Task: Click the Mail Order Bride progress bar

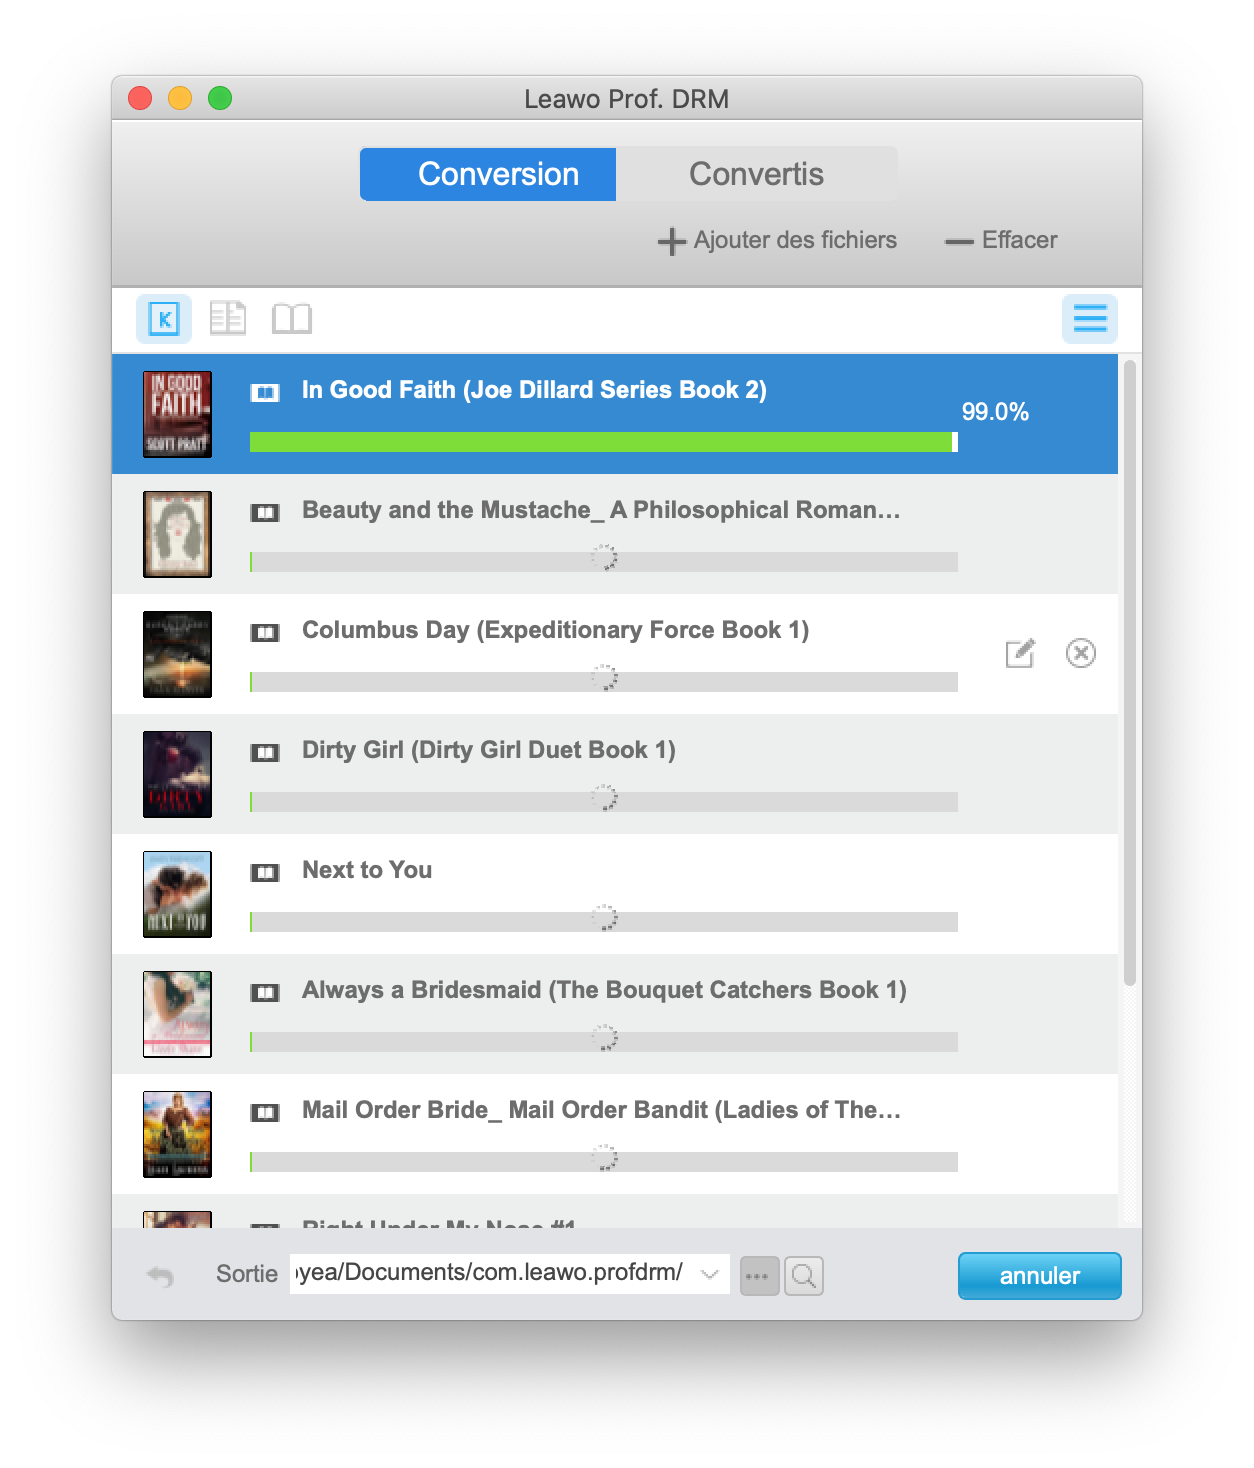Action: click(603, 1162)
